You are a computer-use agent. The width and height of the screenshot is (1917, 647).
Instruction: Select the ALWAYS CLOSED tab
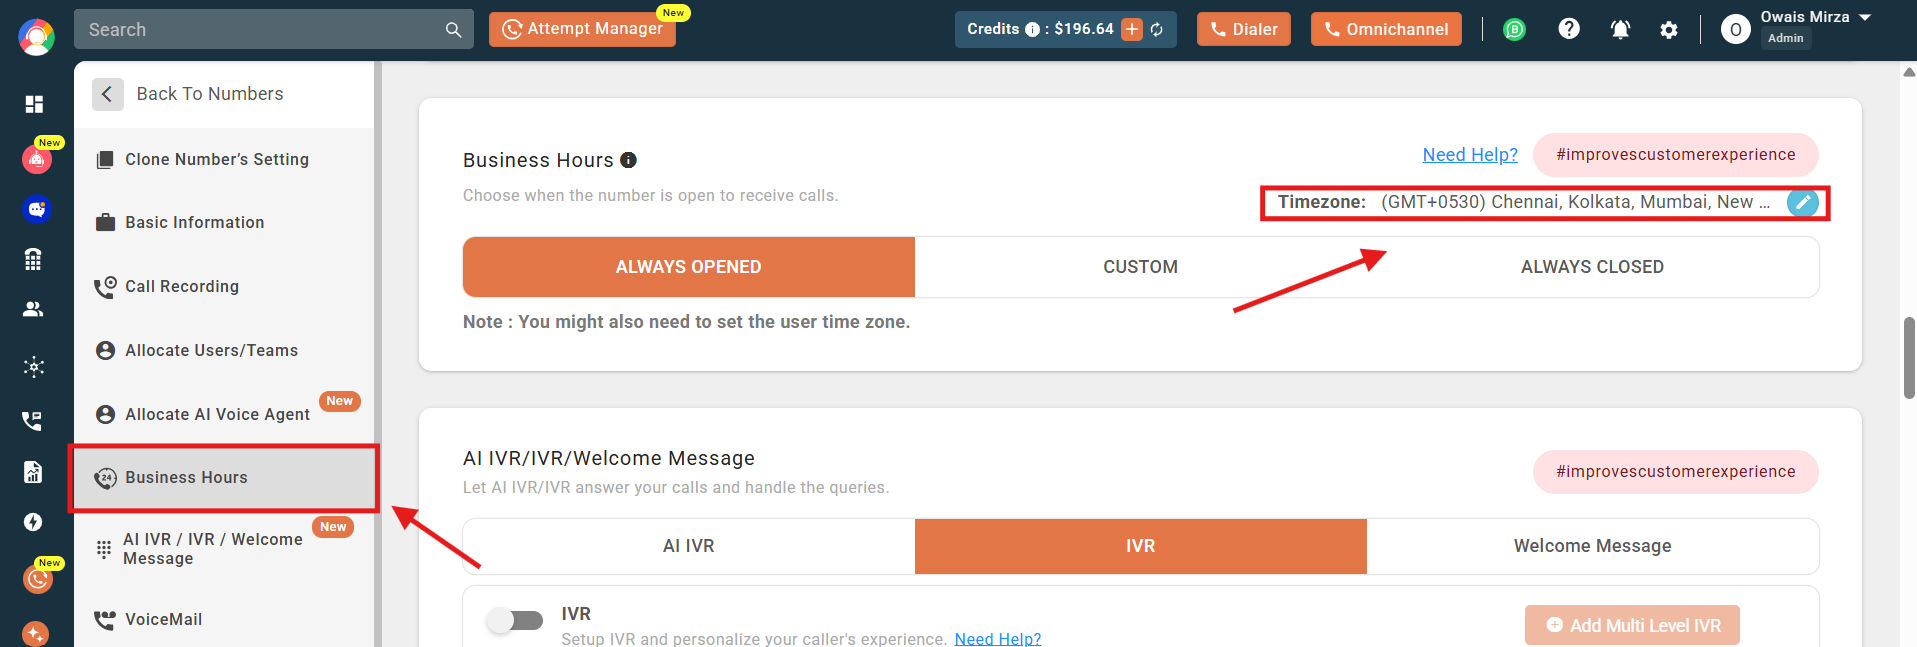[x=1593, y=267]
